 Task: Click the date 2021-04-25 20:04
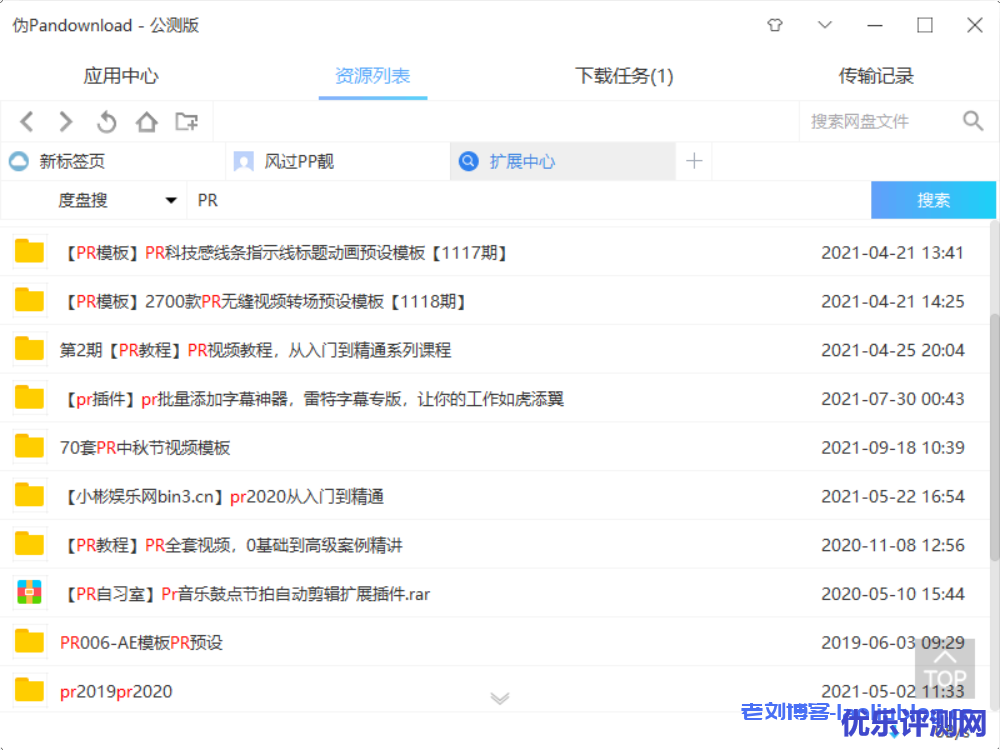pyautogui.click(x=892, y=350)
